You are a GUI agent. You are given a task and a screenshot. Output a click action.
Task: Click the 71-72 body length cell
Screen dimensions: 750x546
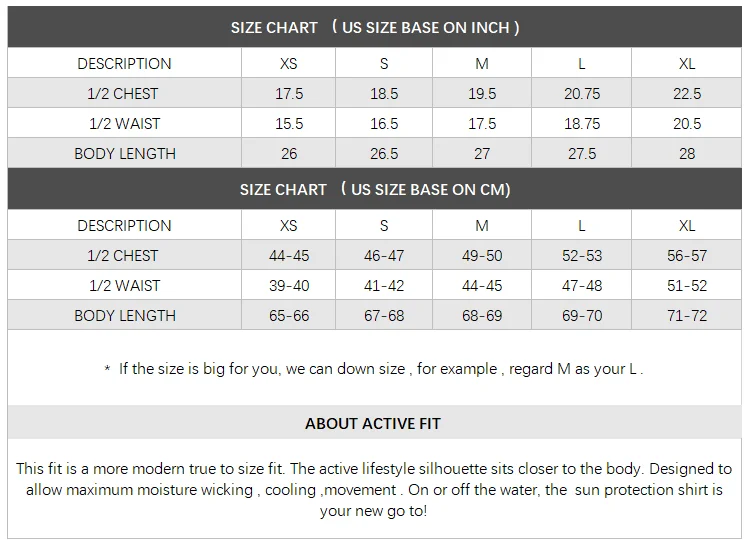(687, 316)
